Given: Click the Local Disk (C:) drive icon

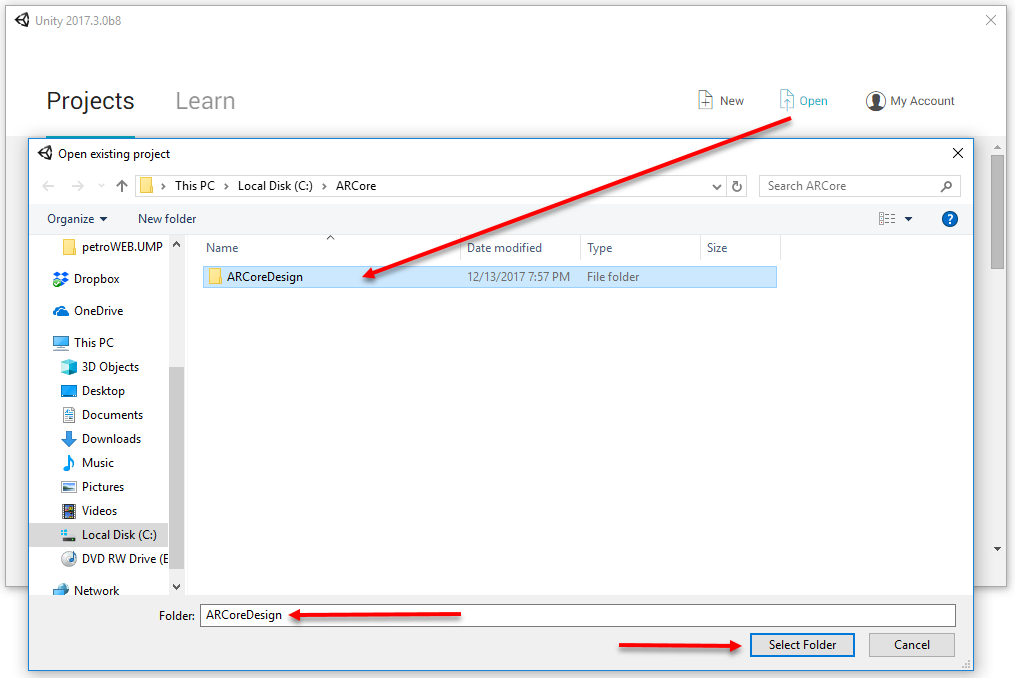Looking at the screenshot, I should coord(69,535).
